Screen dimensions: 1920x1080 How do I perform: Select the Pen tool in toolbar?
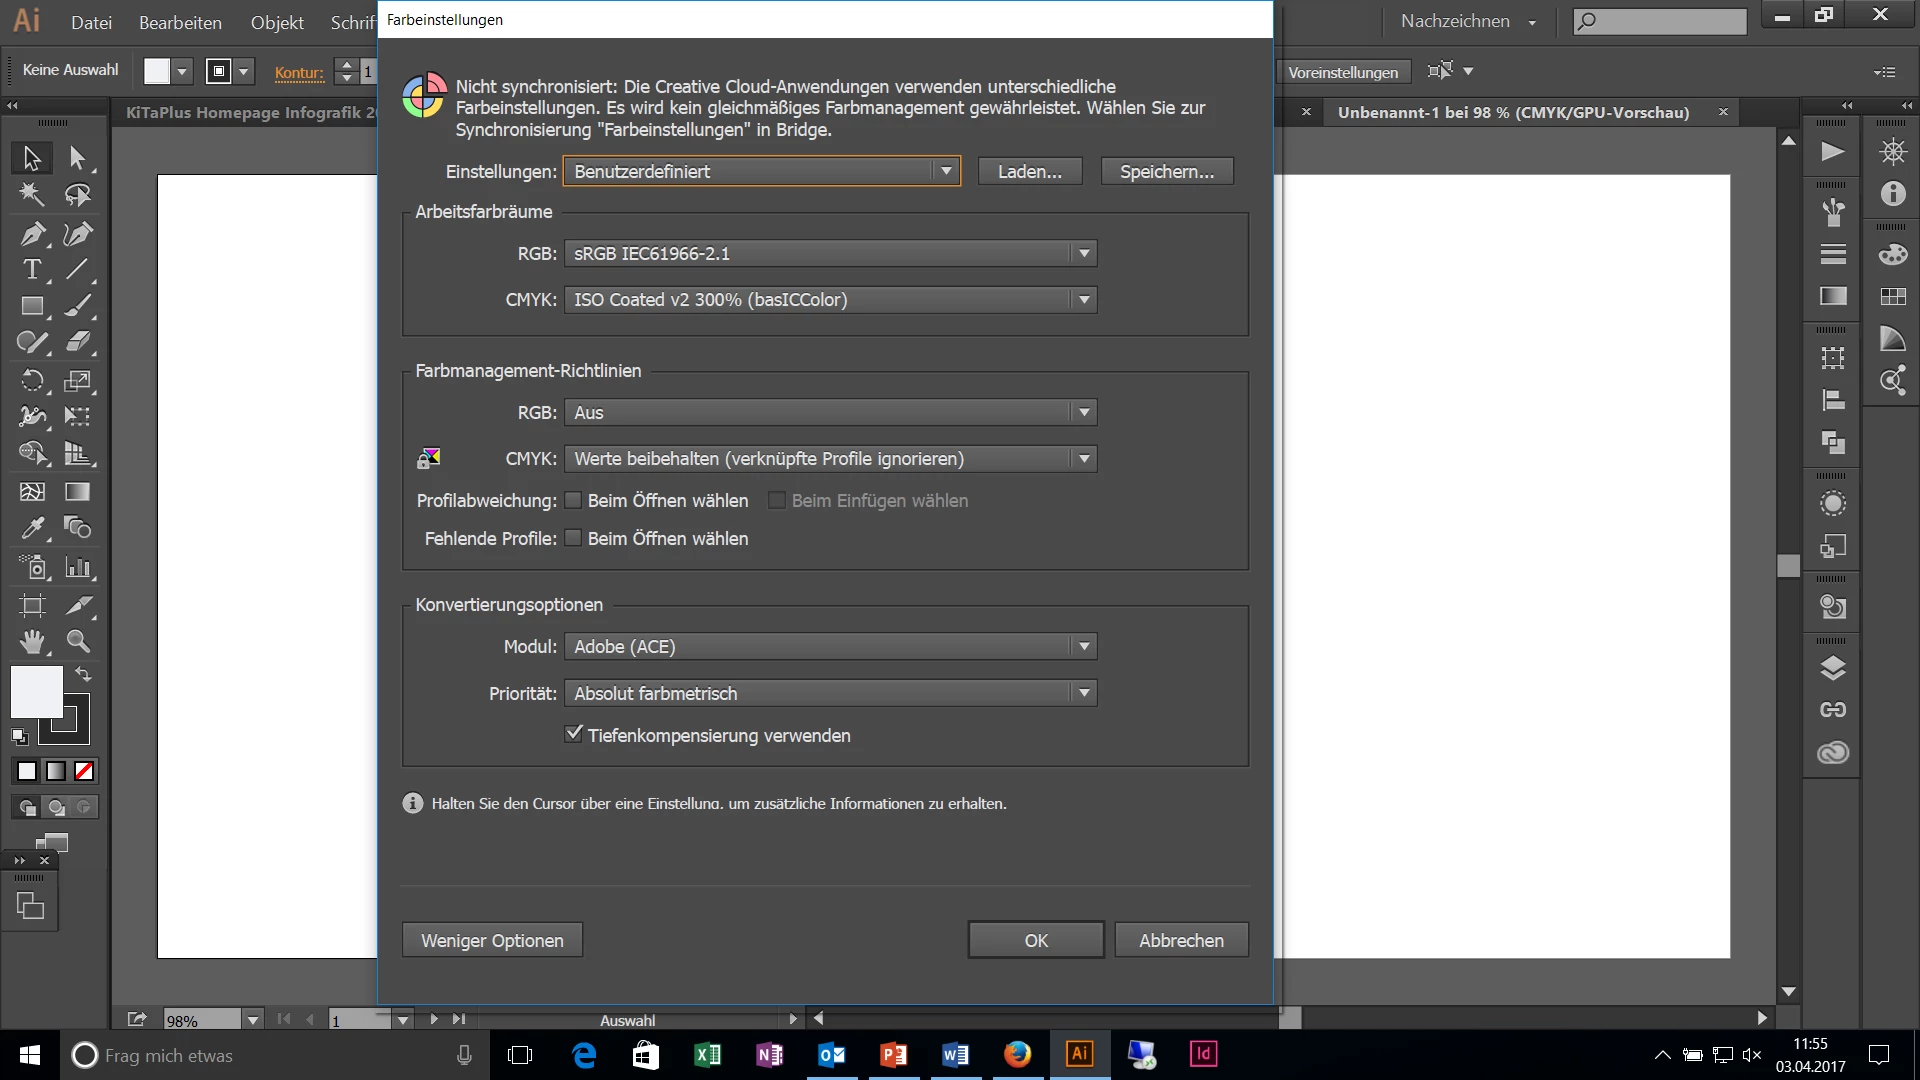tap(32, 233)
